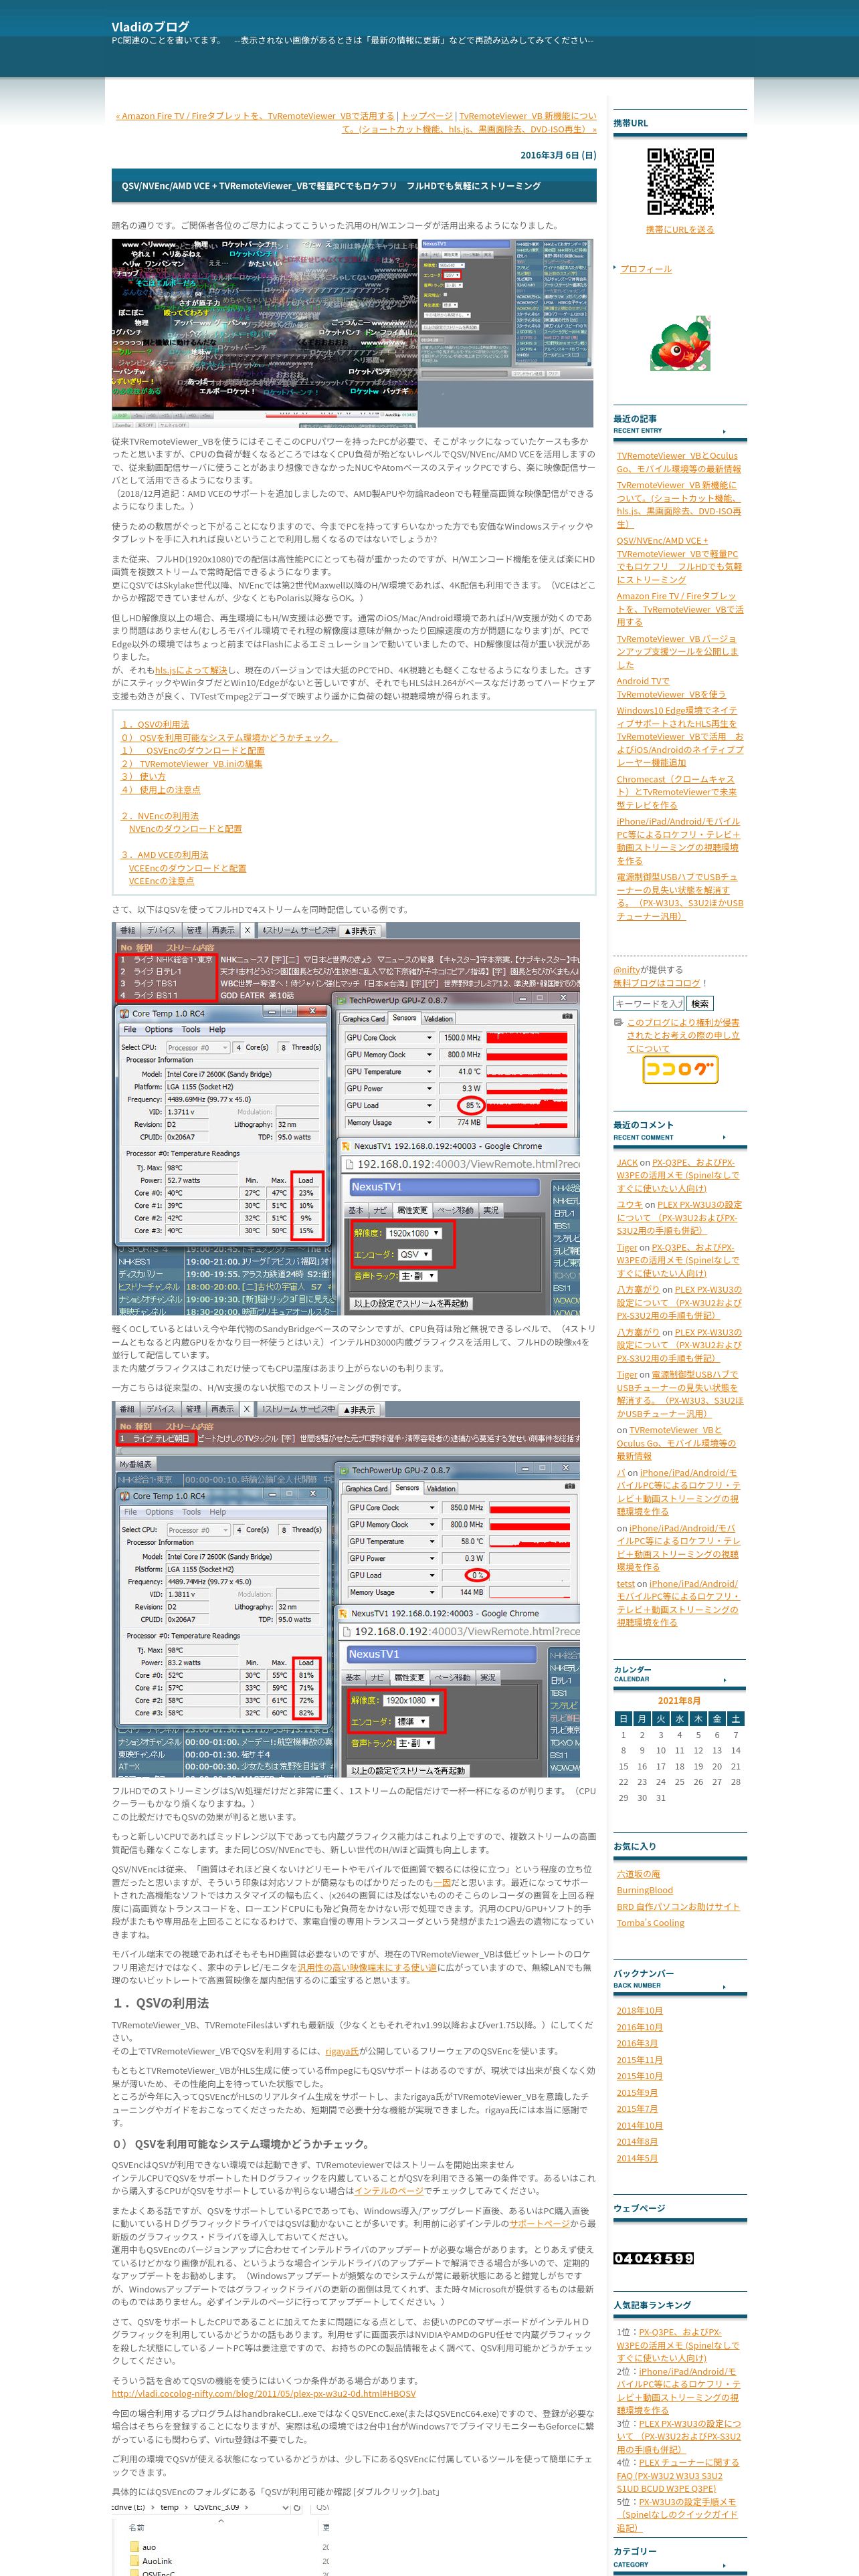Open the BRD 自作パソコンお助けサイト link
Image resolution: width=859 pixels, height=2576 pixels.
pyautogui.click(x=678, y=1906)
